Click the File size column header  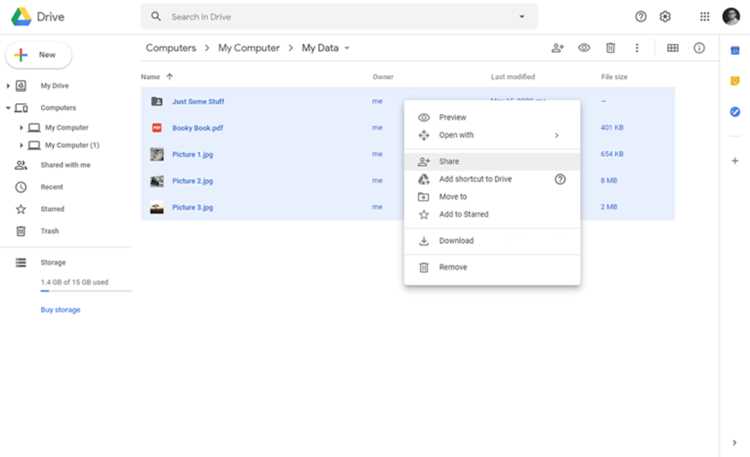click(614, 77)
